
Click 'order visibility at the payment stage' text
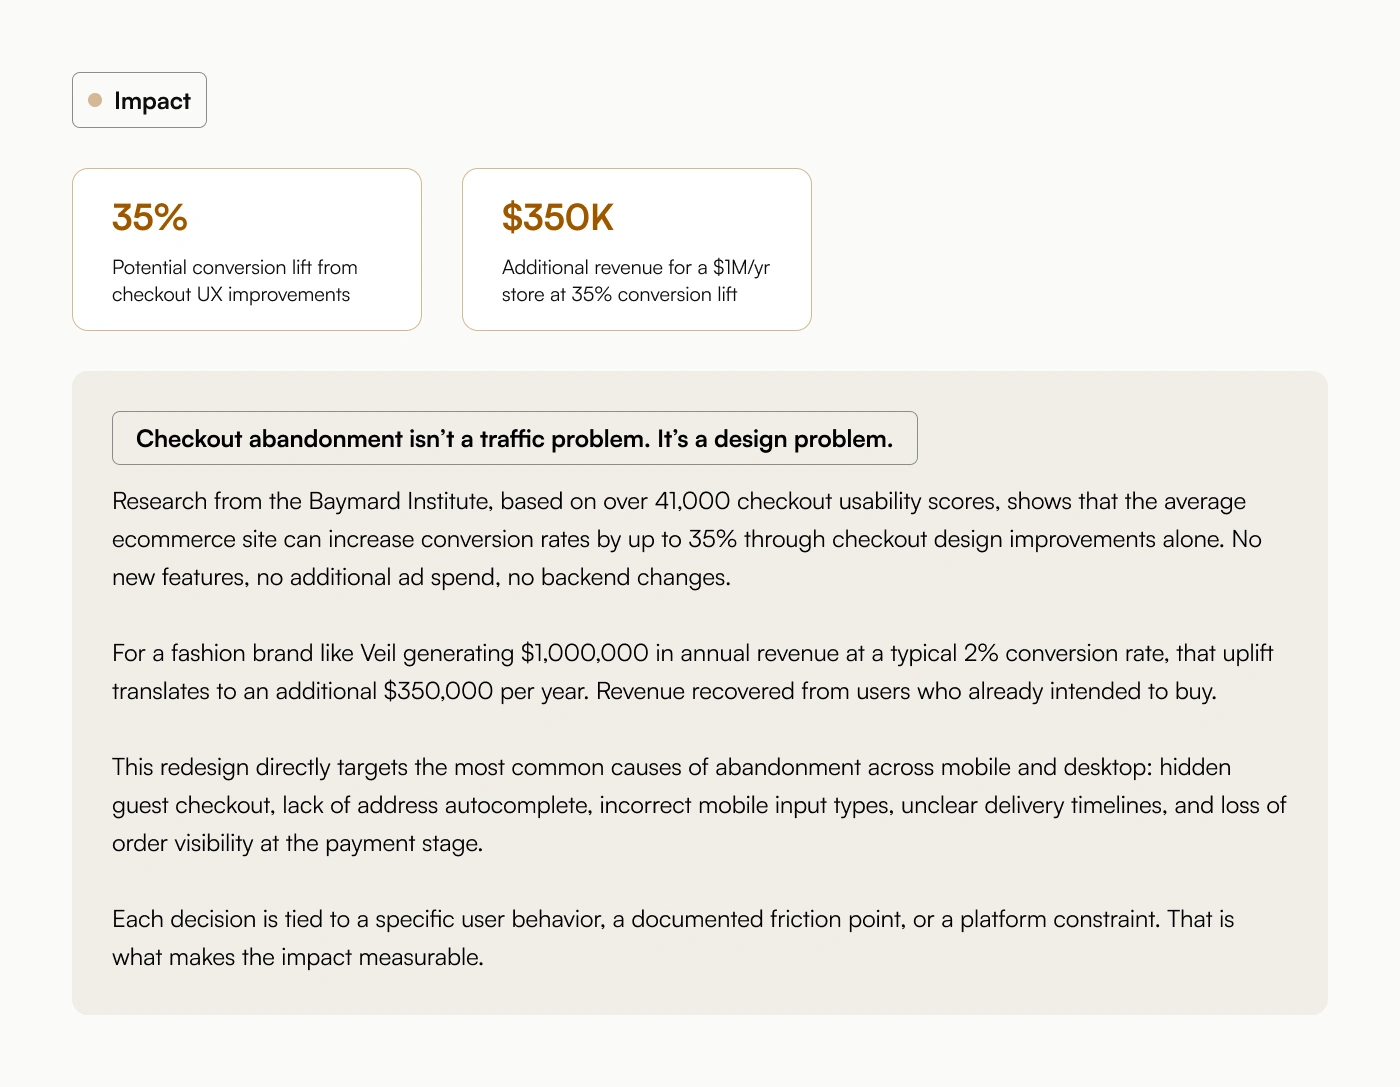click(x=297, y=843)
